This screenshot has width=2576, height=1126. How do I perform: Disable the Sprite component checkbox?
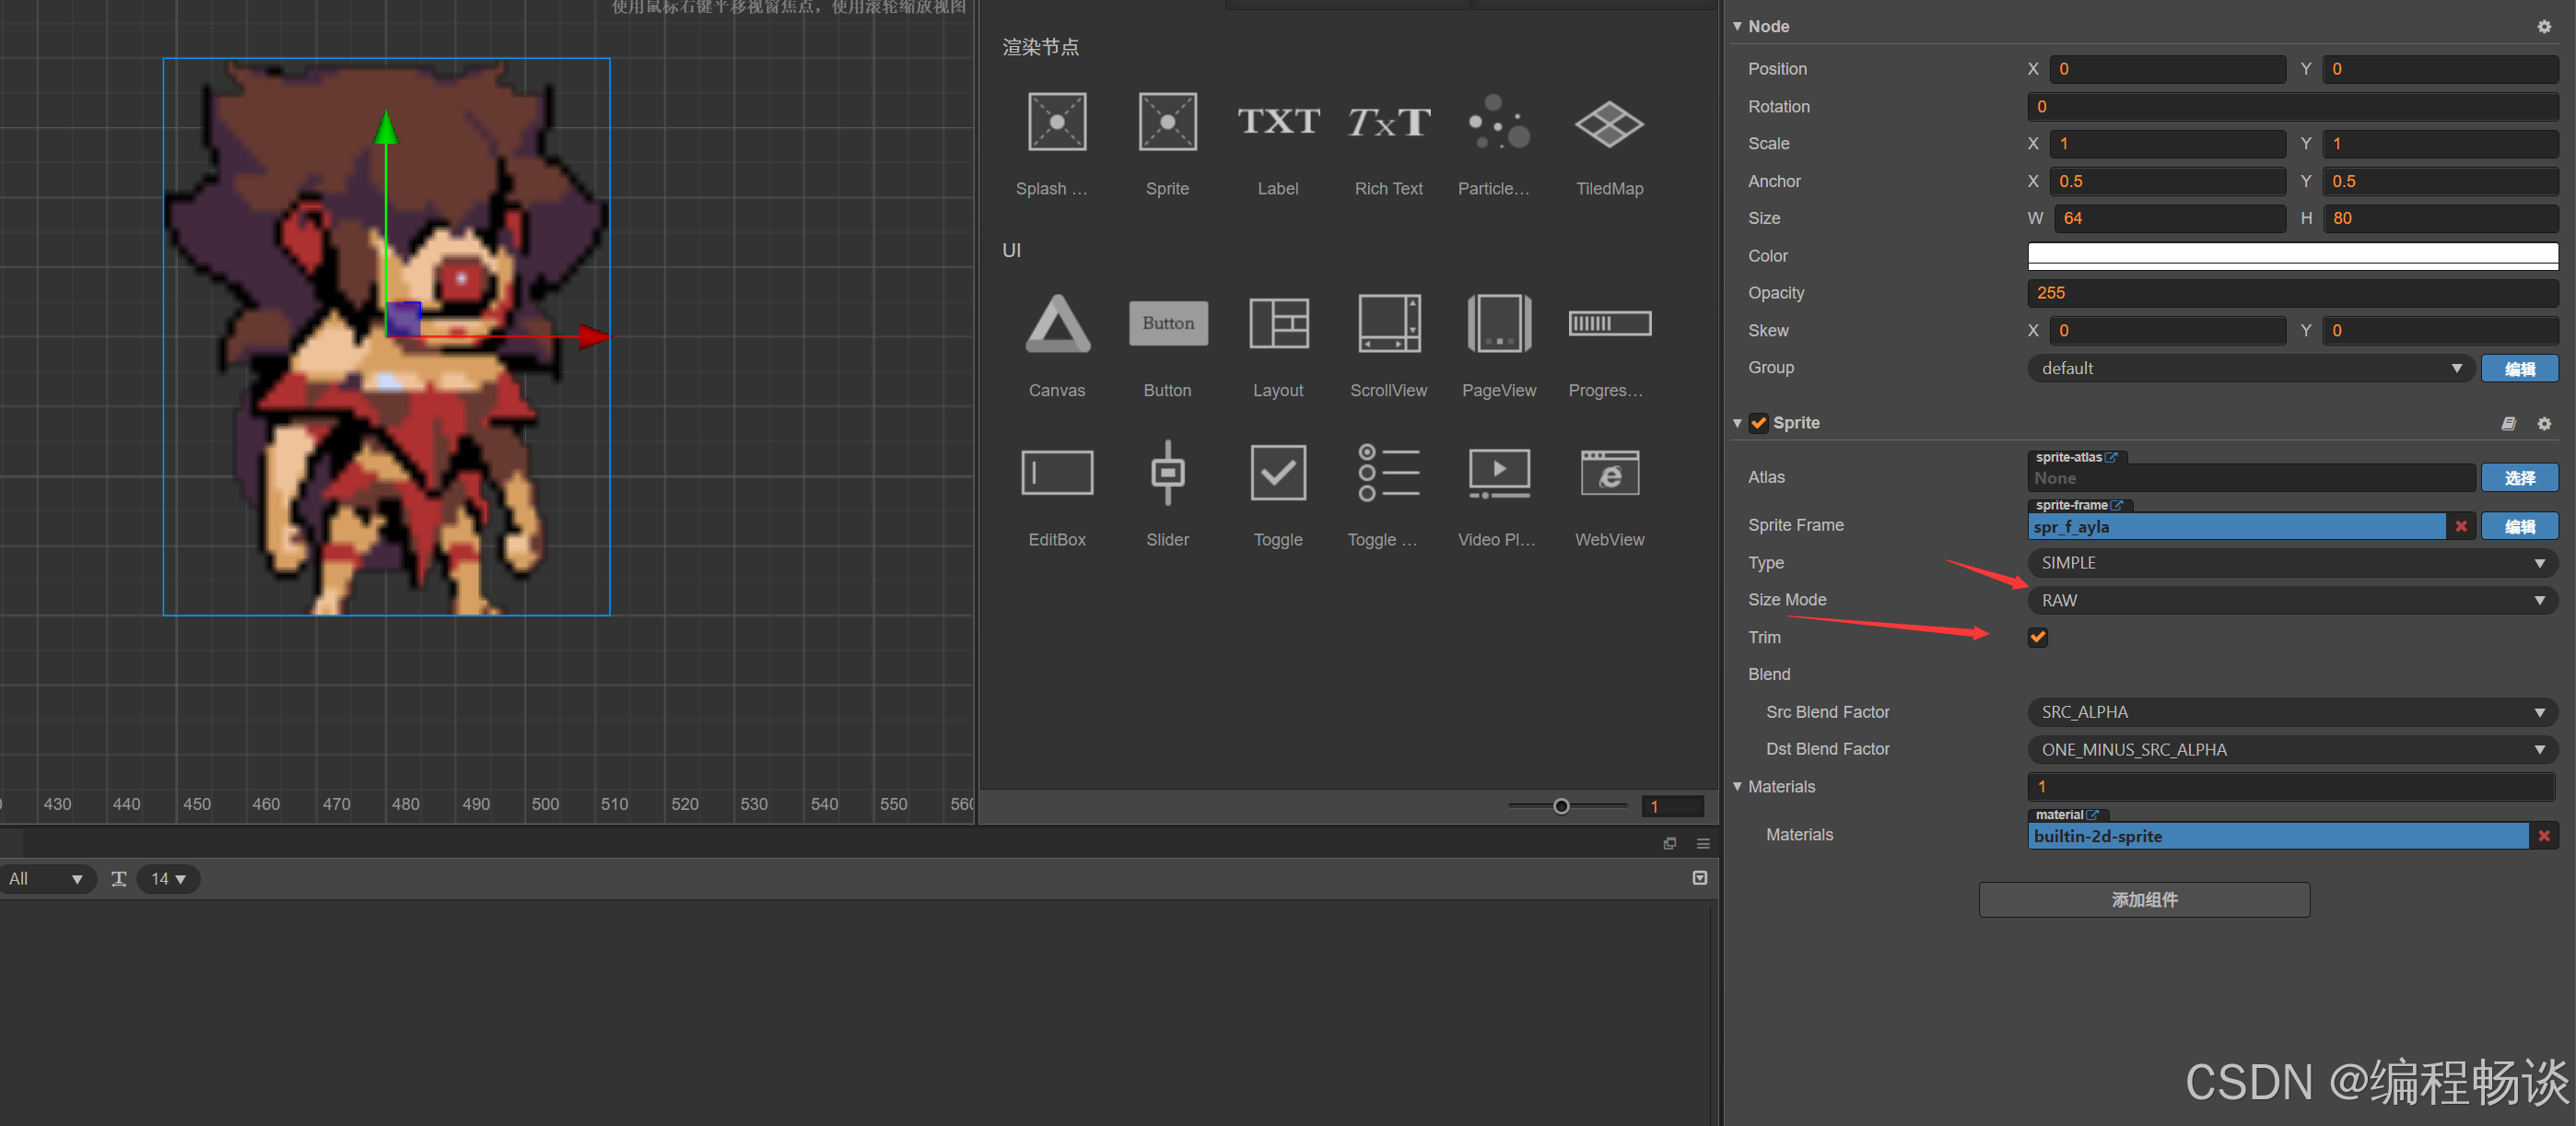point(1758,423)
